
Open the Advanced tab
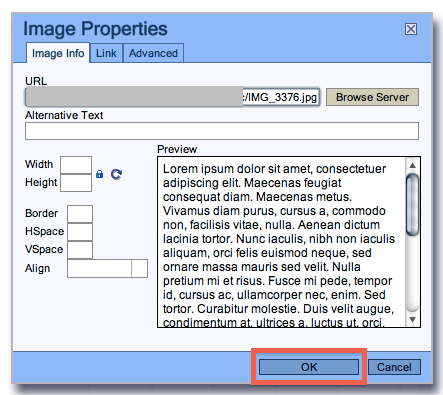(153, 53)
